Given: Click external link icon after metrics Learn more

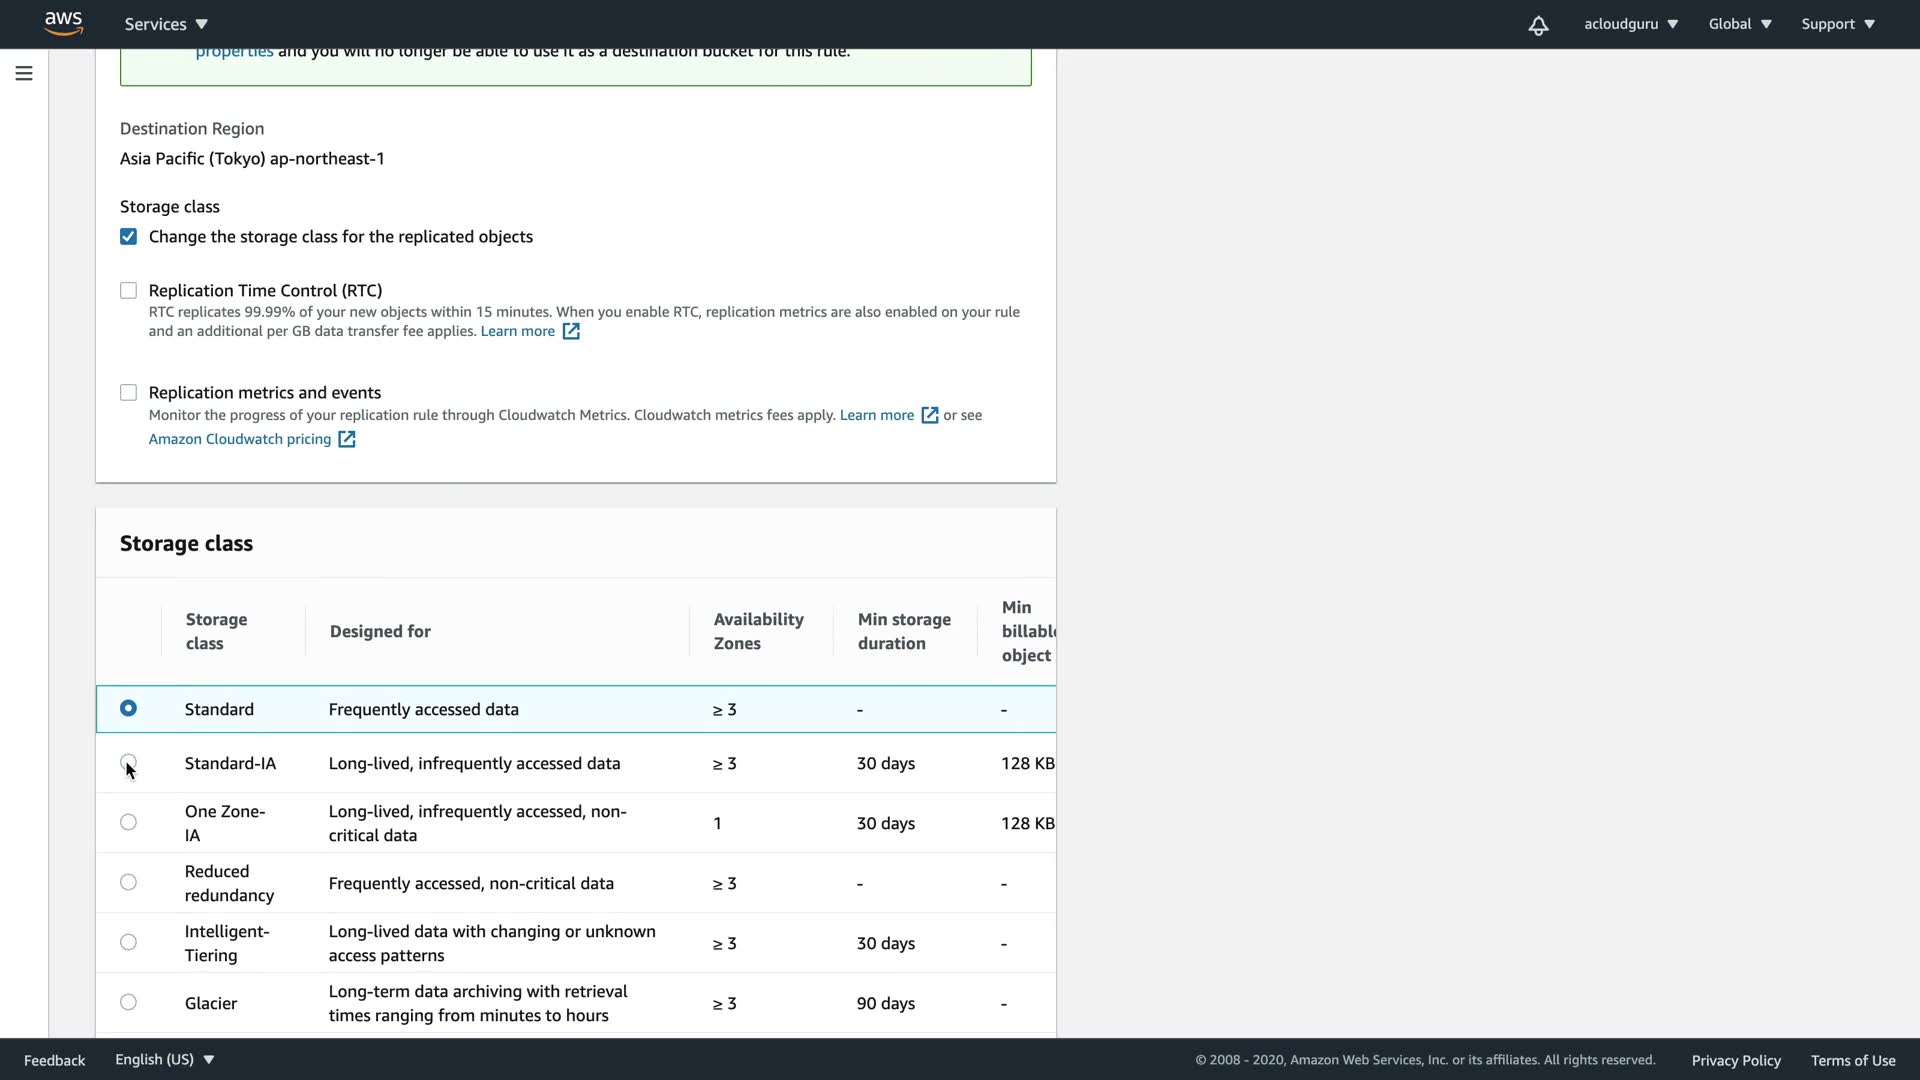Looking at the screenshot, I should pos(929,415).
